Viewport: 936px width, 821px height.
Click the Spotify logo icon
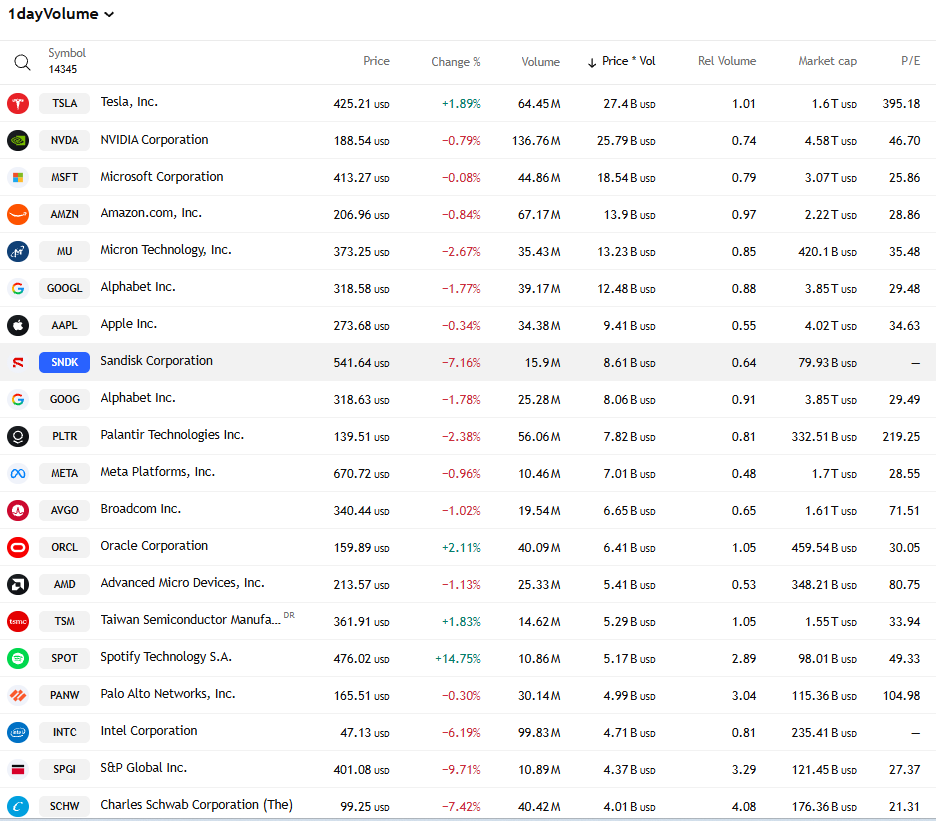[18, 659]
